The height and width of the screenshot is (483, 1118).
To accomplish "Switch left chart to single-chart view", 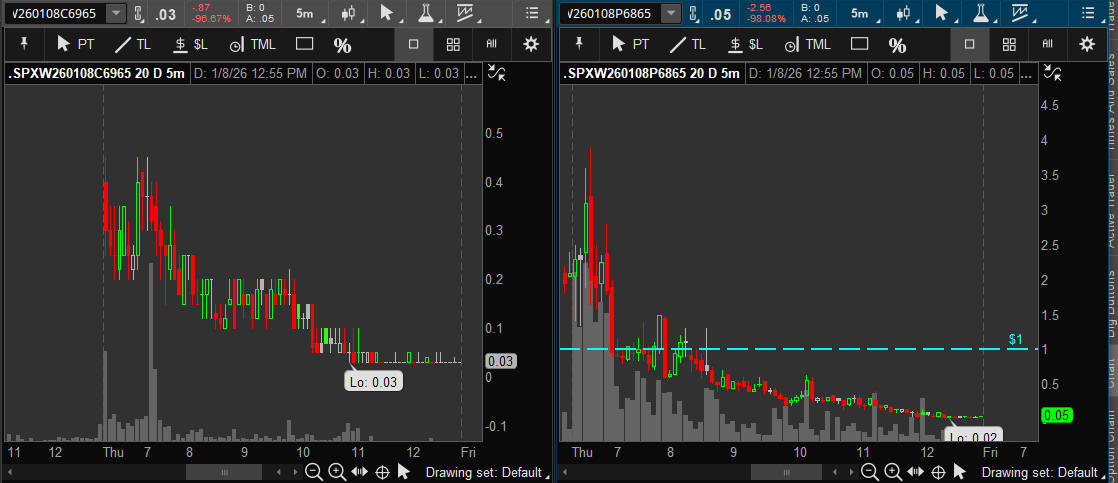I will (415, 45).
